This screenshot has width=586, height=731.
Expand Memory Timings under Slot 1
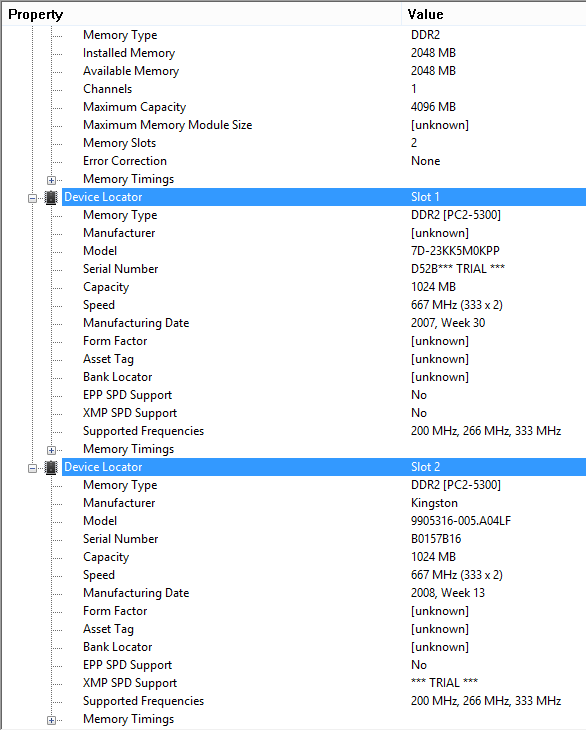click(x=51, y=450)
